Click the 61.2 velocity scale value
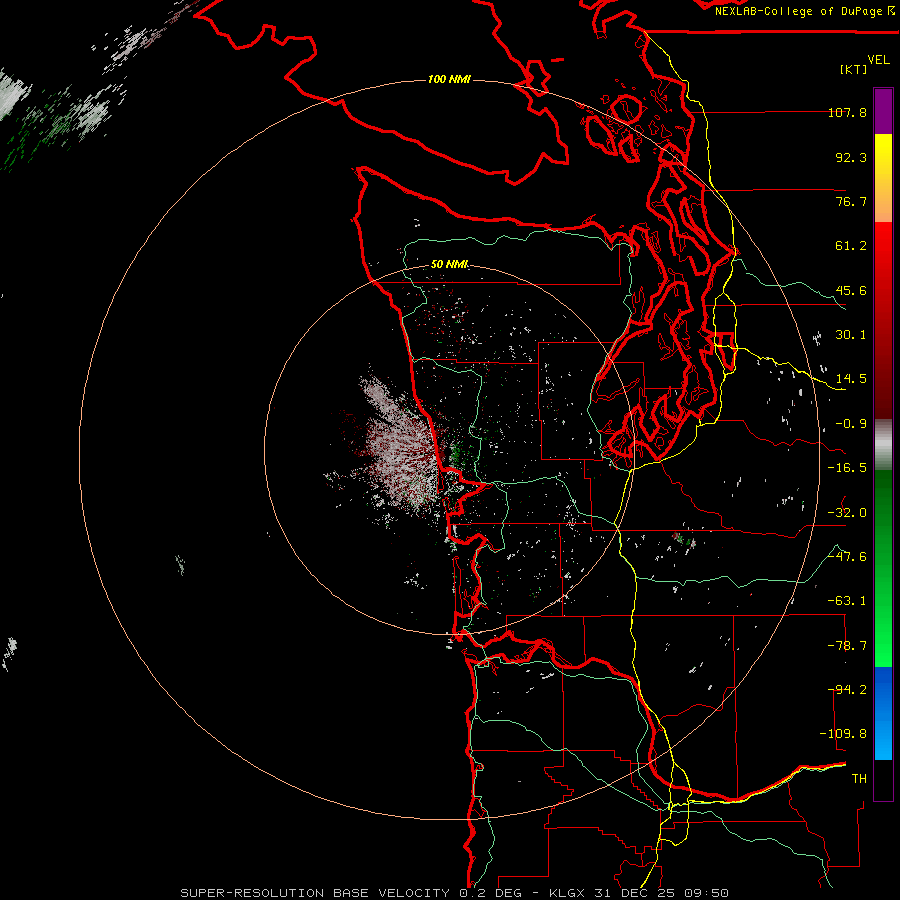 tap(851, 246)
